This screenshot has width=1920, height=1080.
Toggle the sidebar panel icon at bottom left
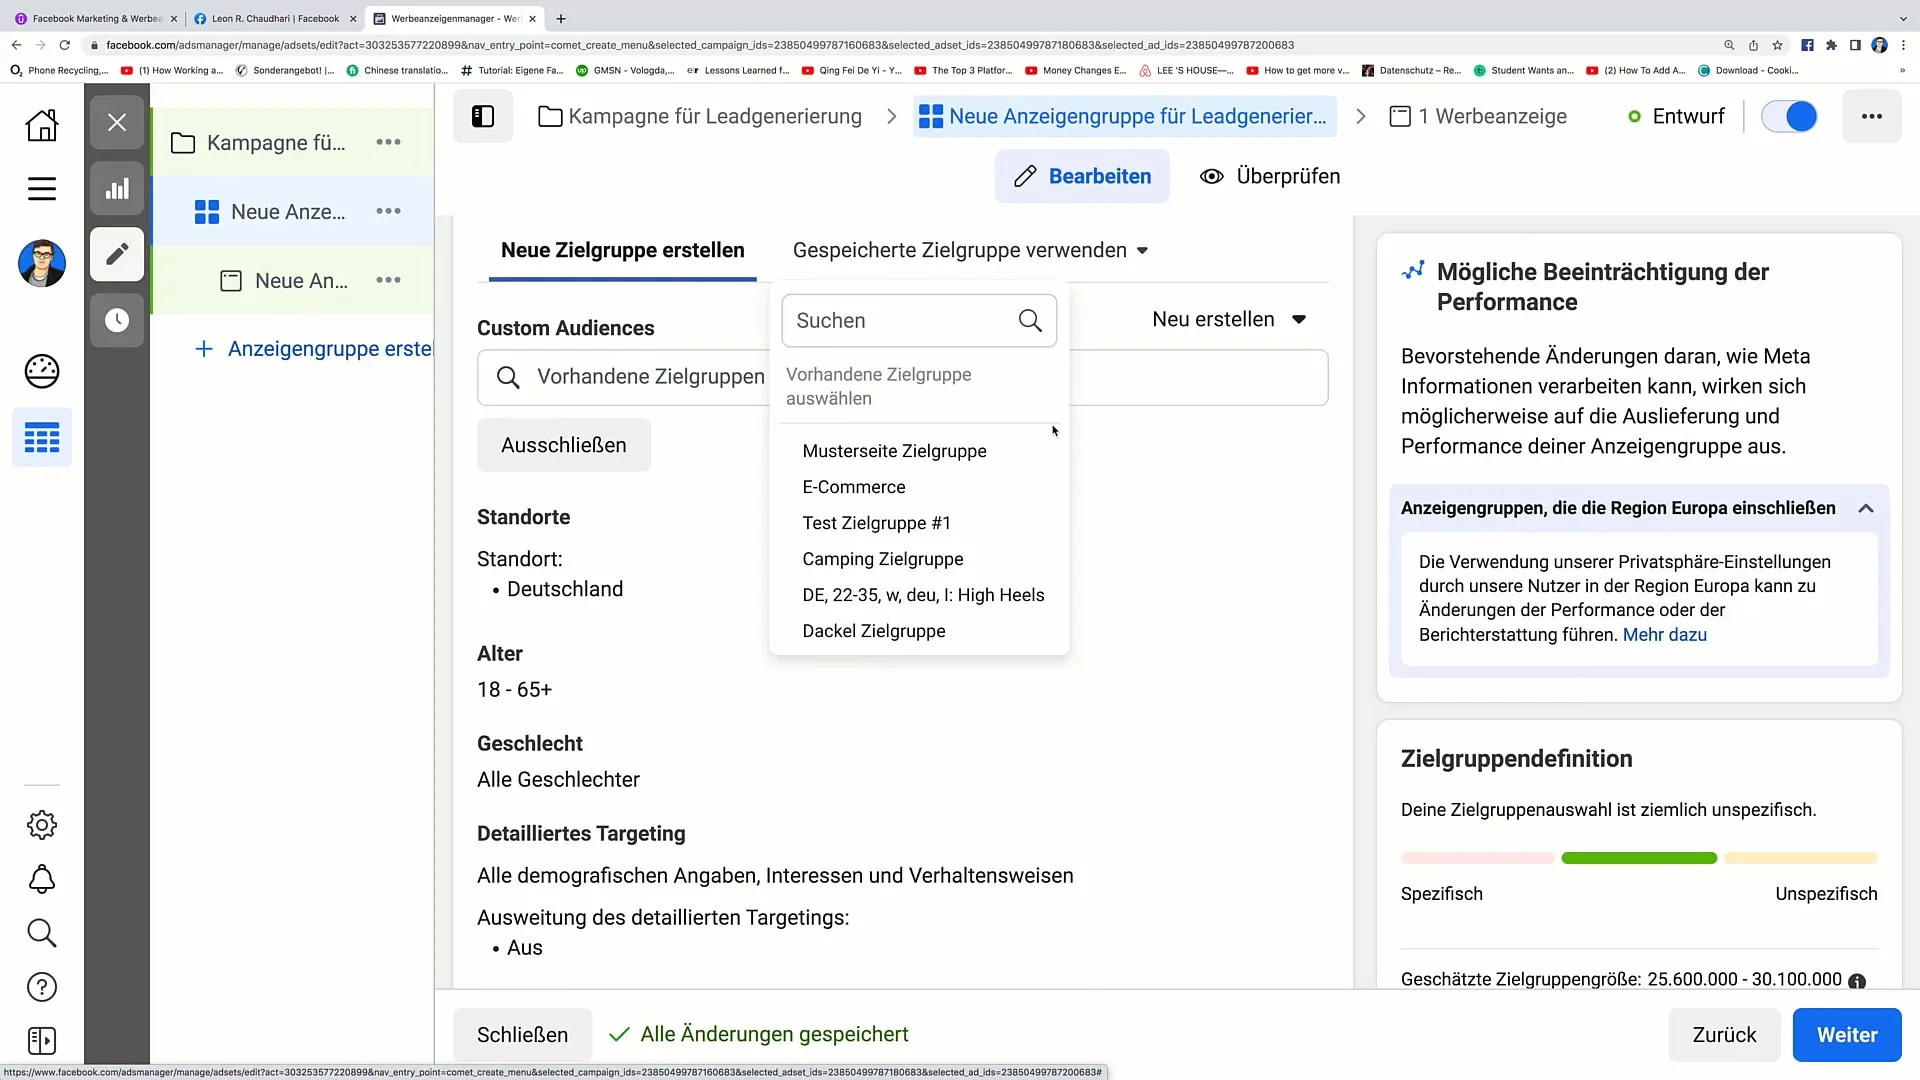tap(42, 1041)
